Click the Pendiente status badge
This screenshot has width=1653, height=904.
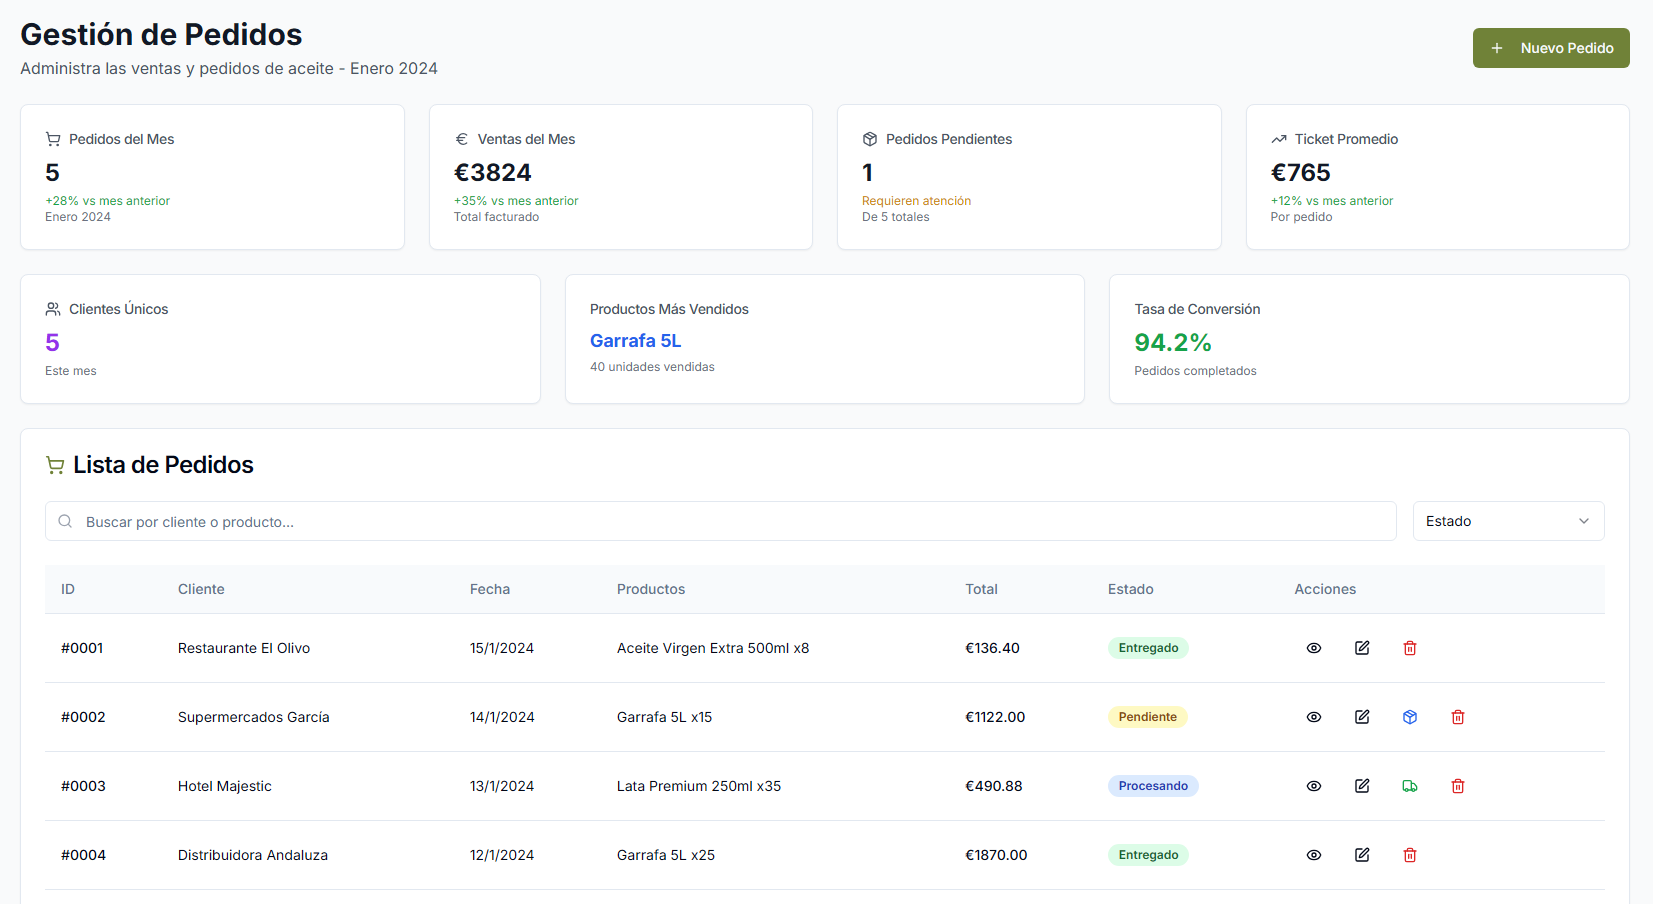(x=1147, y=717)
